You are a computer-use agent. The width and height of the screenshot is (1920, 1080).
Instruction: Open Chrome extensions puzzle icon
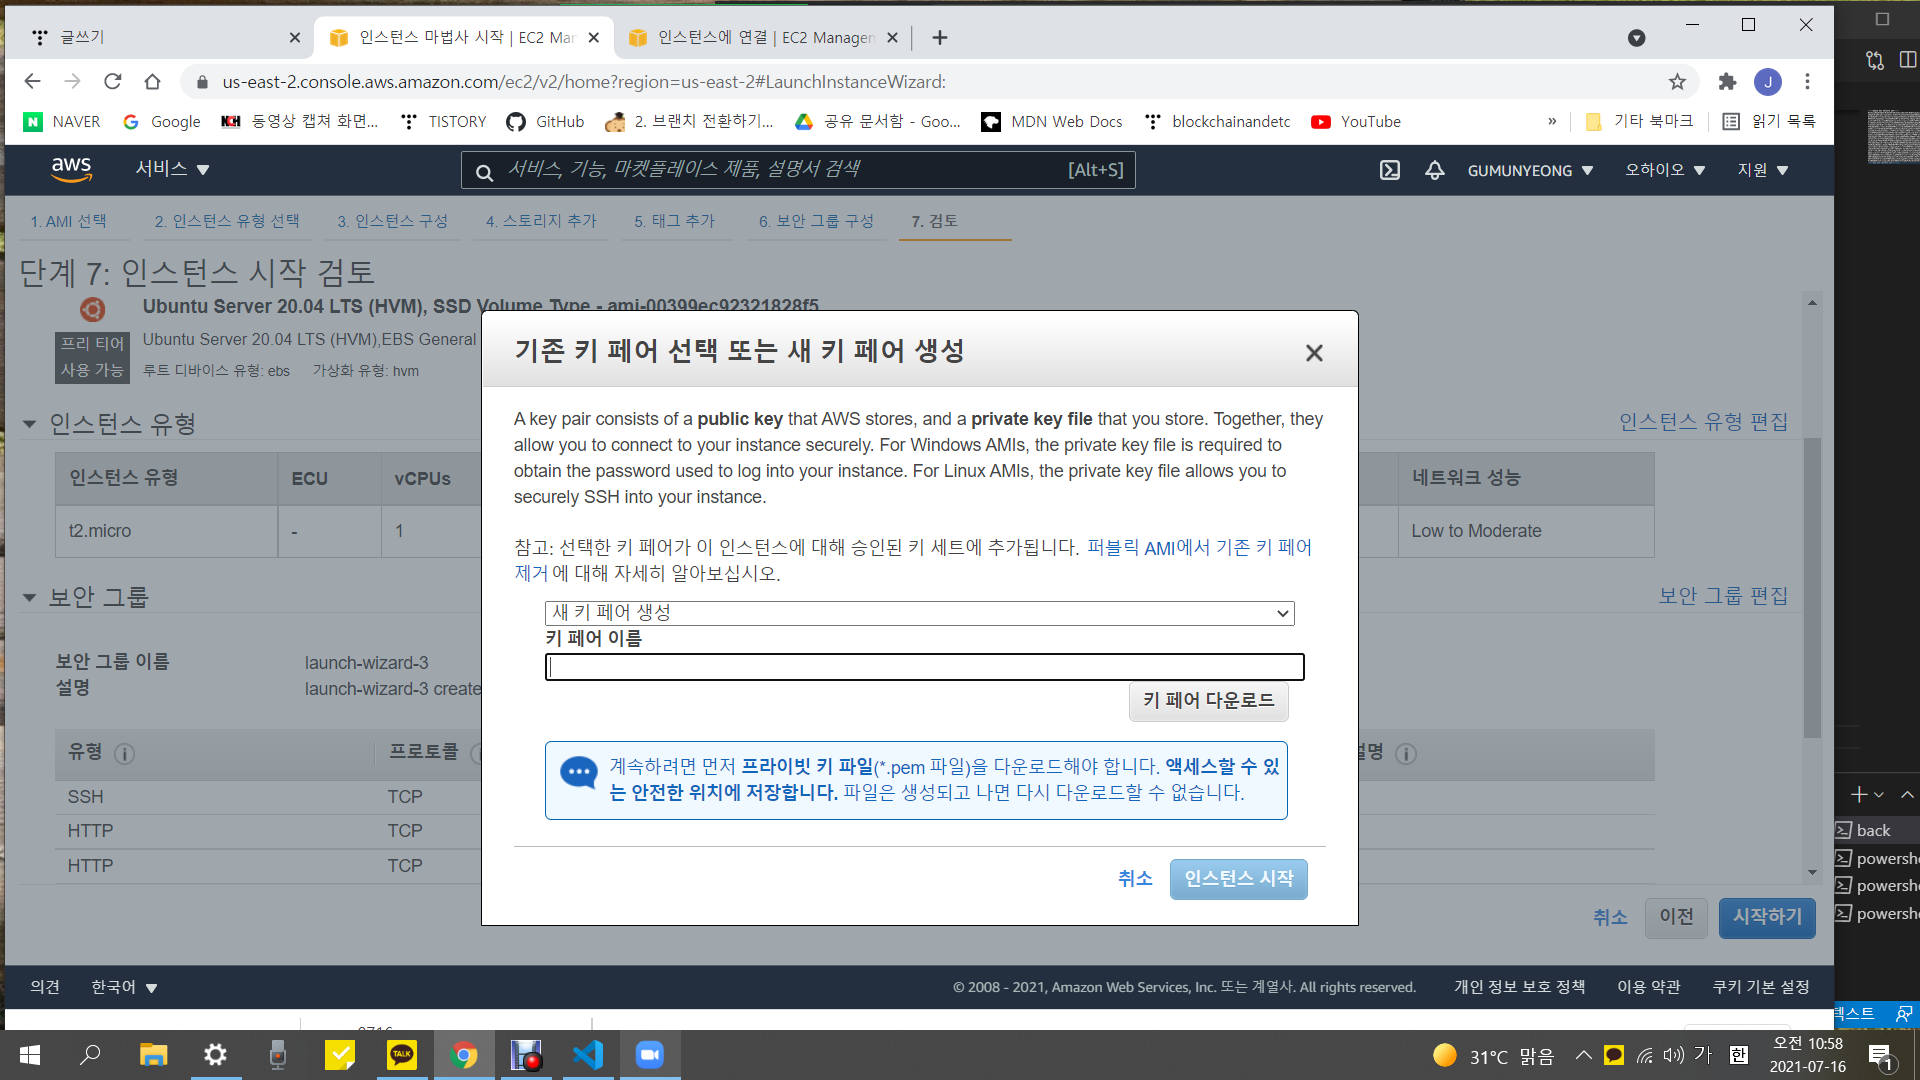click(x=1727, y=82)
